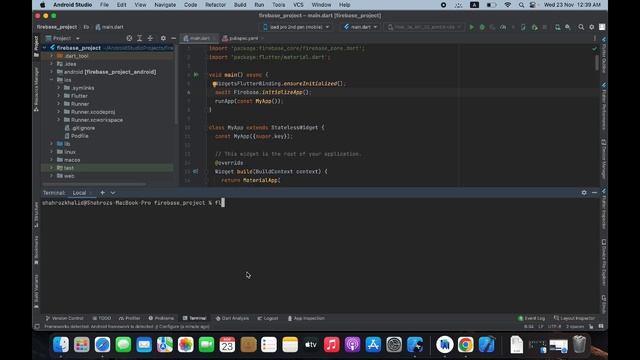Screen dimensions: 640x360
Task: Expand all in Project panel
Action: pyautogui.click(x=140, y=38)
